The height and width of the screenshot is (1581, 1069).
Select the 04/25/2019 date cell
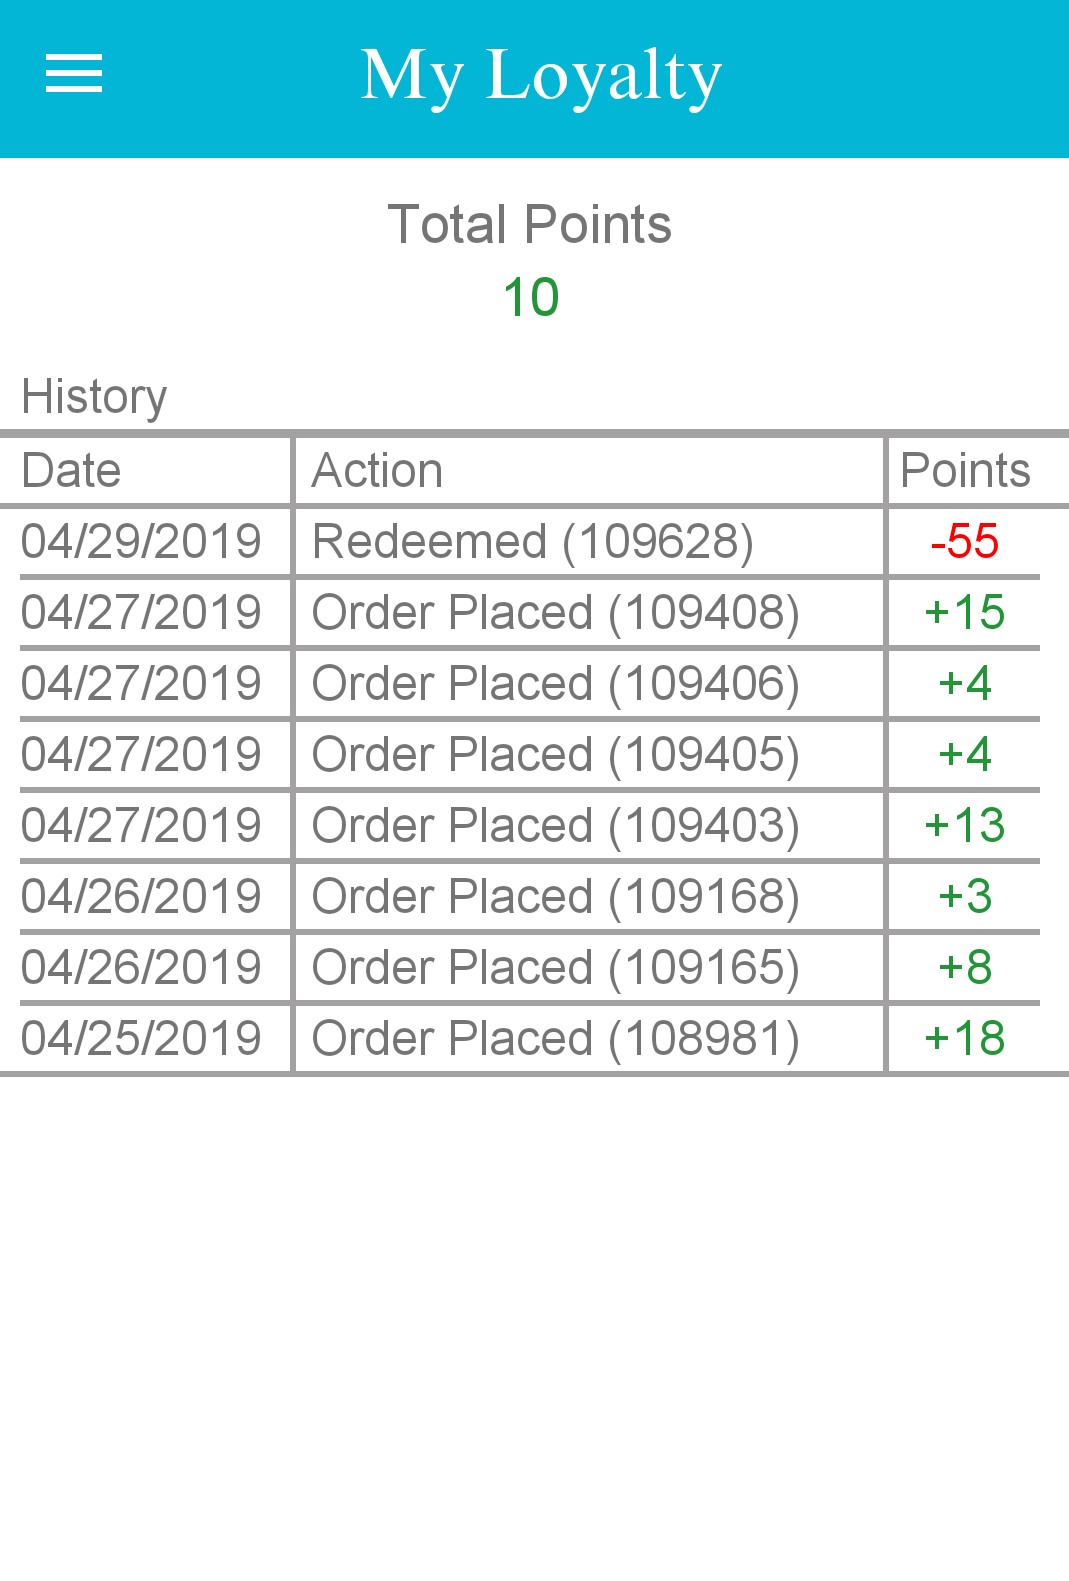pyautogui.click(x=141, y=1039)
